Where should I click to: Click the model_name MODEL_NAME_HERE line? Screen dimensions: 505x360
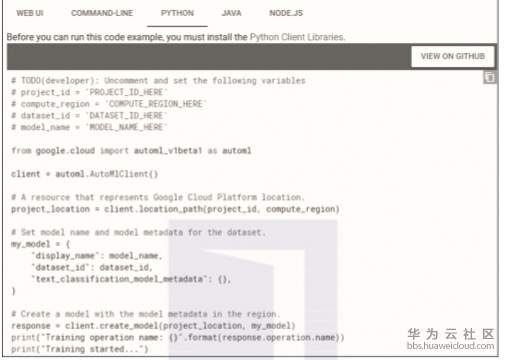[x=89, y=127]
